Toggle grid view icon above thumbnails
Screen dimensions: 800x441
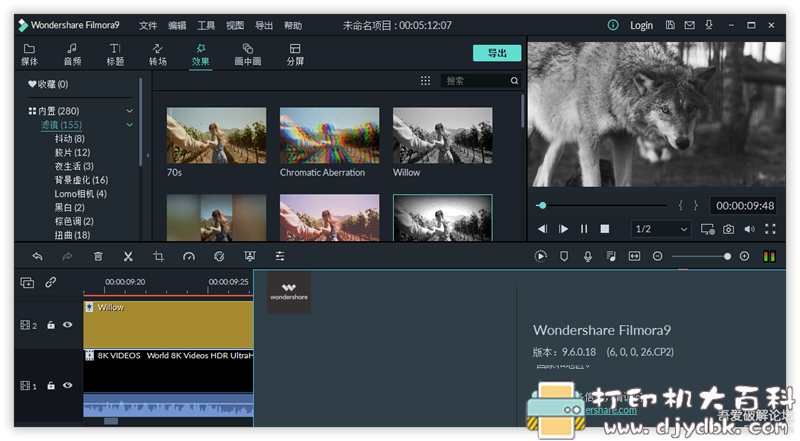[426, 81]
